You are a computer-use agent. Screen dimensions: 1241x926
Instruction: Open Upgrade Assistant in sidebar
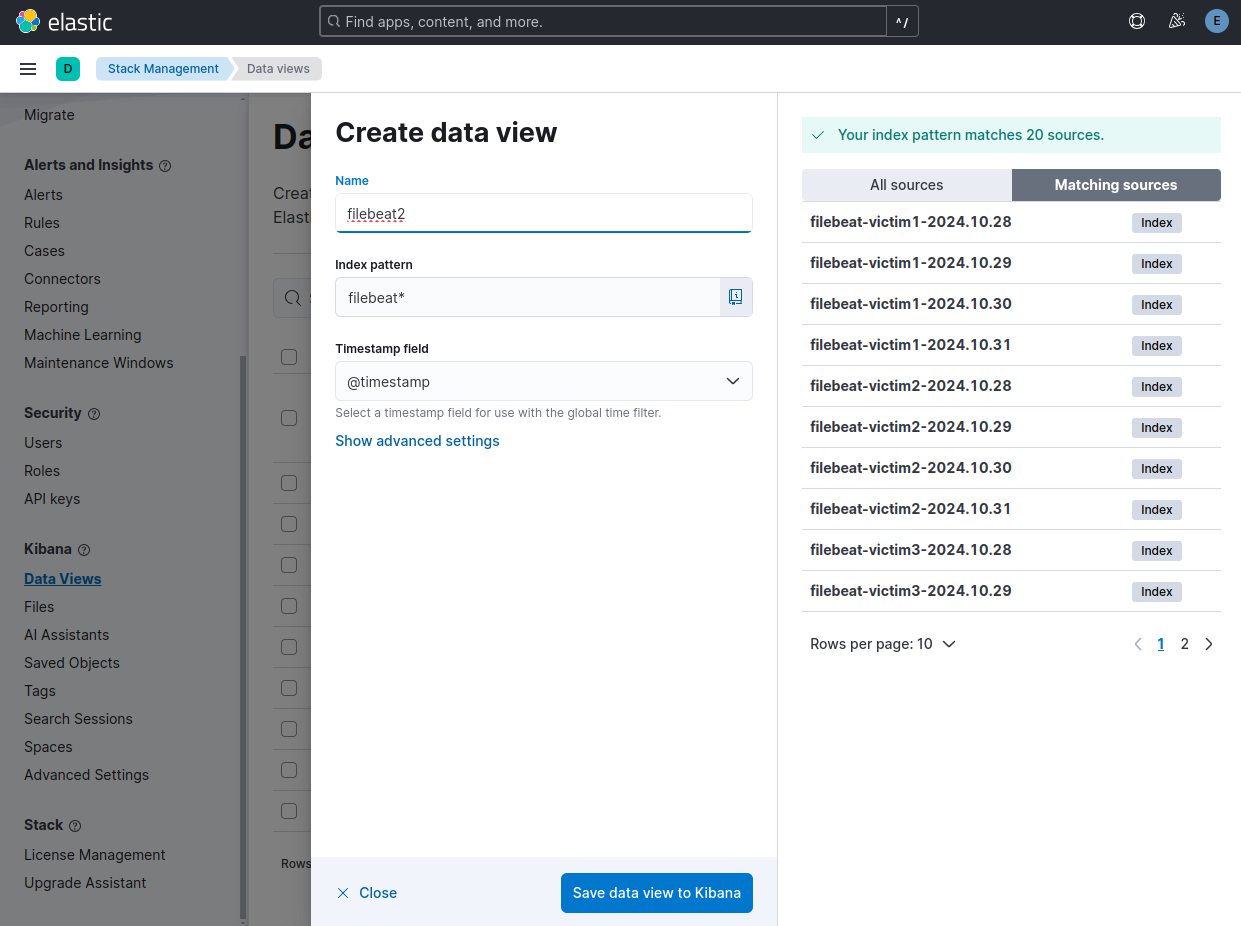click(x=85, y=883)
